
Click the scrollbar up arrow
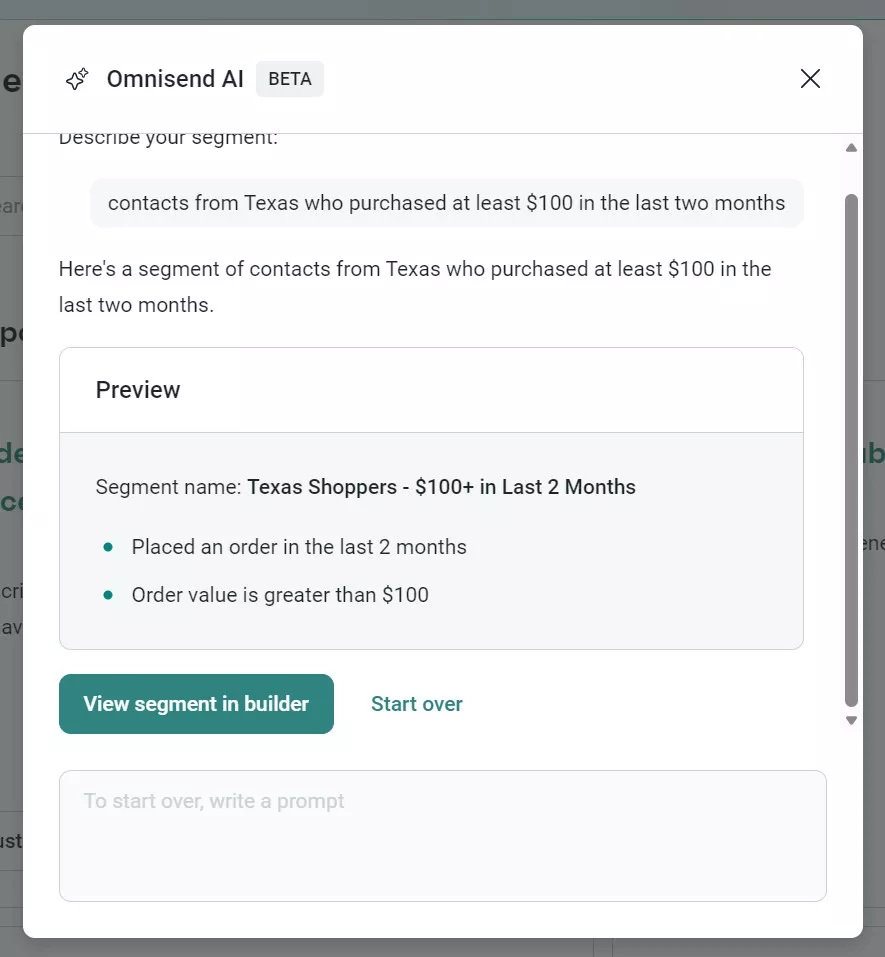click(x=851, y=147)
